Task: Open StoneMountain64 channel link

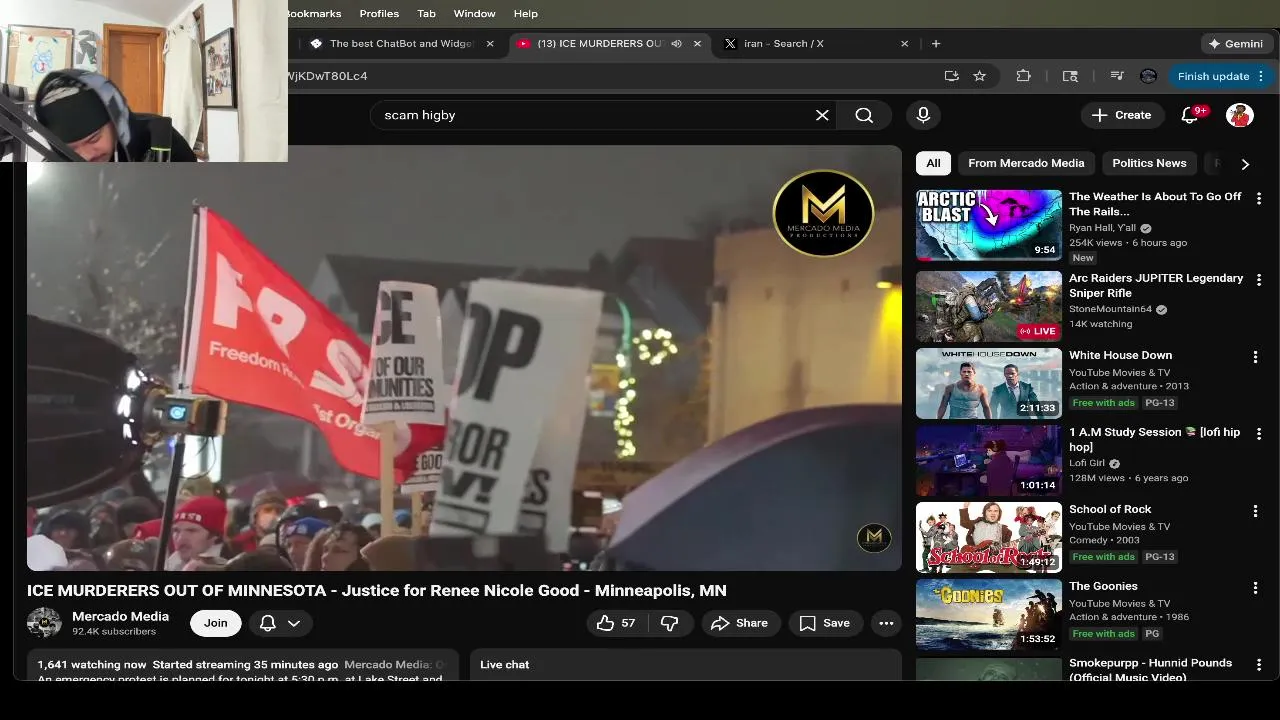Action: [1110, 309]
